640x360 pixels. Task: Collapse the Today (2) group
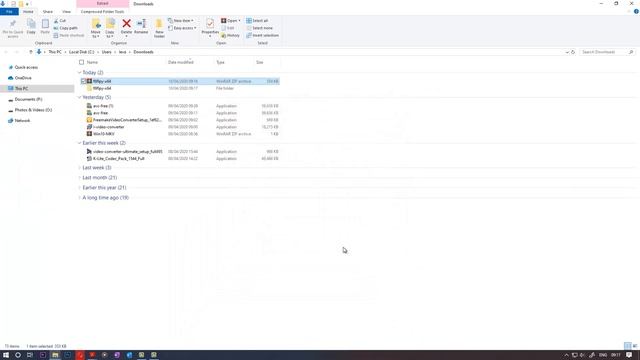[x=80, y=73]
